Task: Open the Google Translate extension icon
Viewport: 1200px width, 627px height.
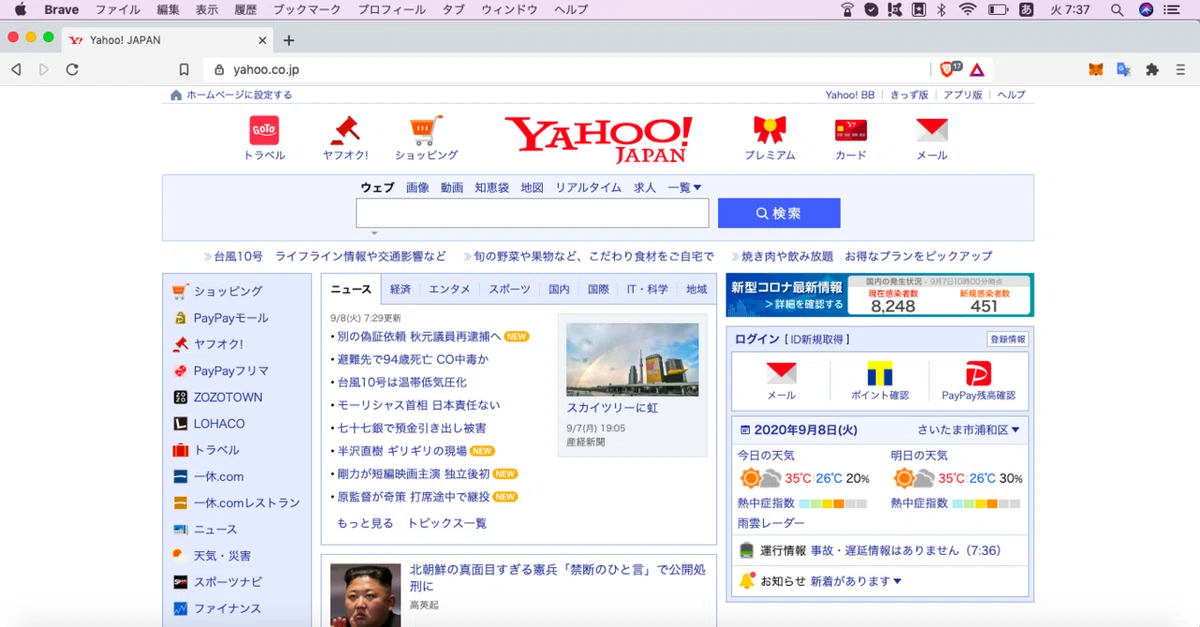Action: (1124, 70)
